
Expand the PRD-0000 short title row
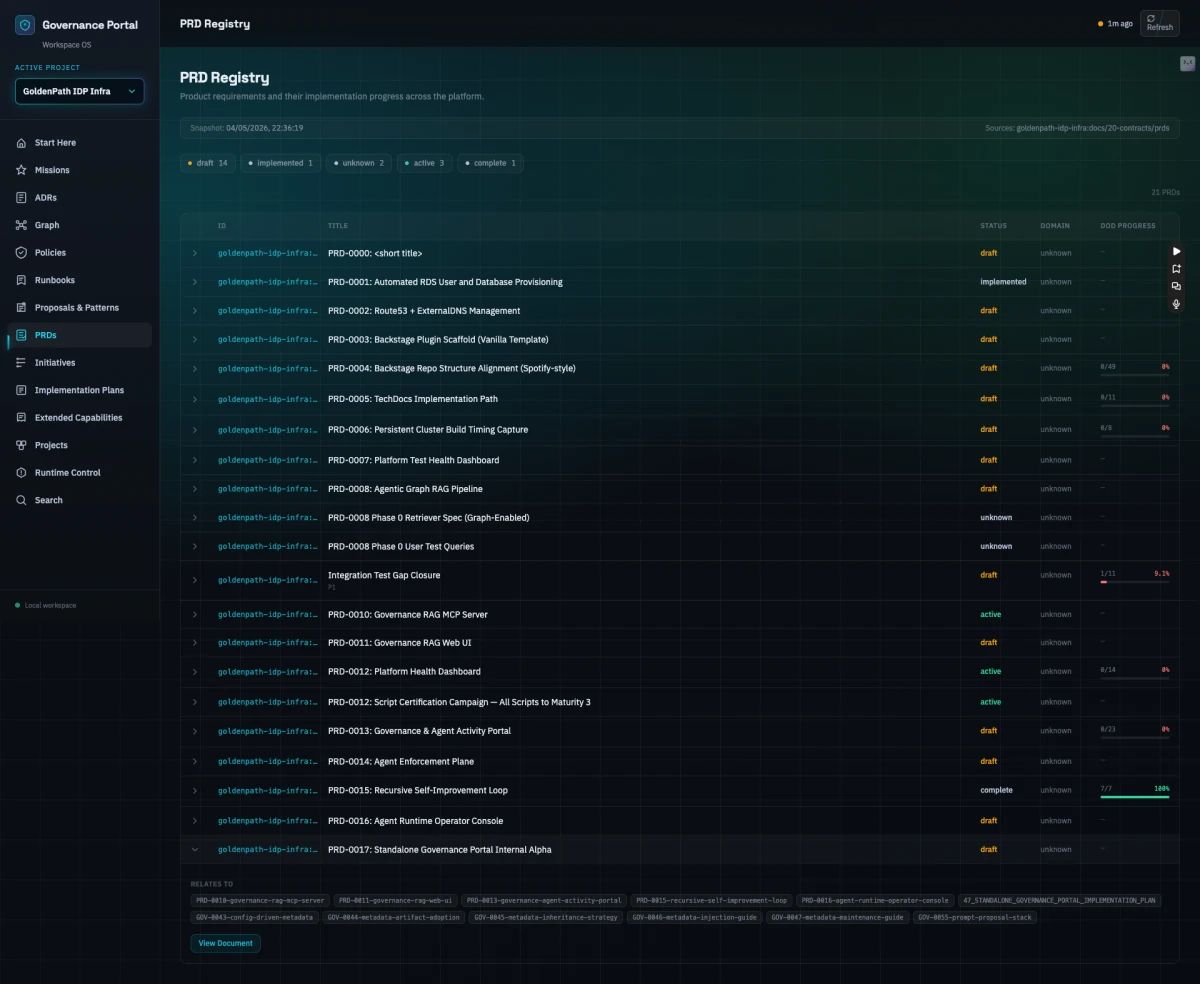tap(195, 254)
